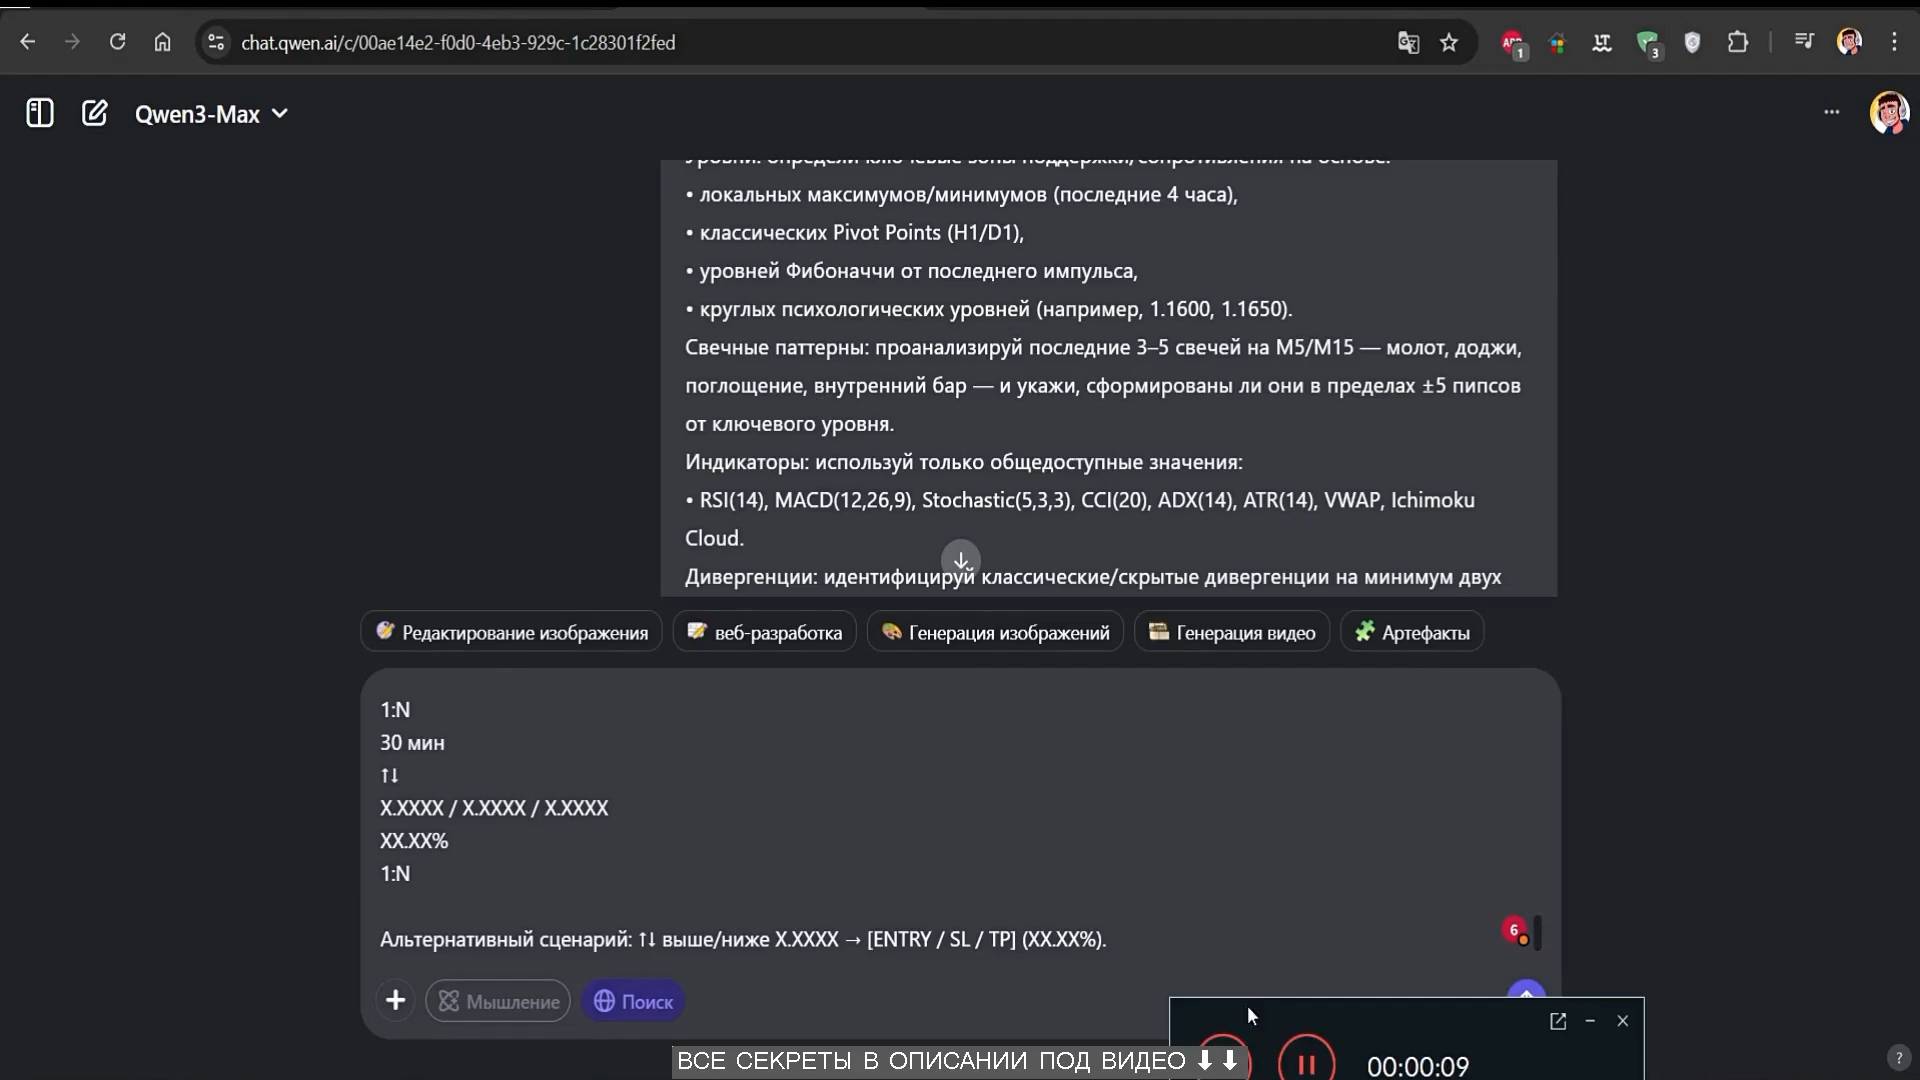Translate page using the translate icon
1920x1080 pixels.
pyautogui.click(x=1408, y=43)
